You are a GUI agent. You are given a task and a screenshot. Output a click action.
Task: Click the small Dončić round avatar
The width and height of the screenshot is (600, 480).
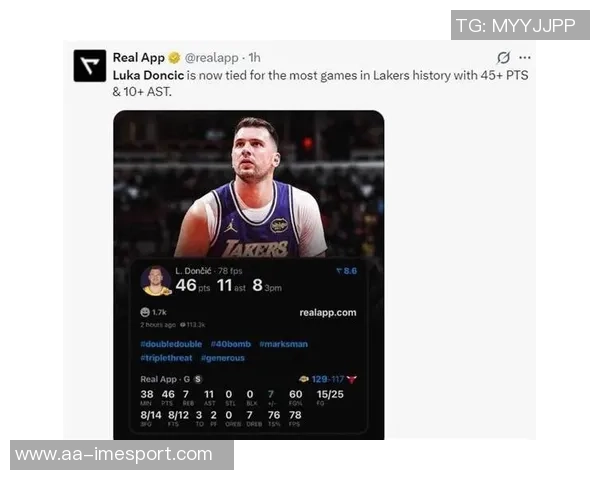point(155,281)
